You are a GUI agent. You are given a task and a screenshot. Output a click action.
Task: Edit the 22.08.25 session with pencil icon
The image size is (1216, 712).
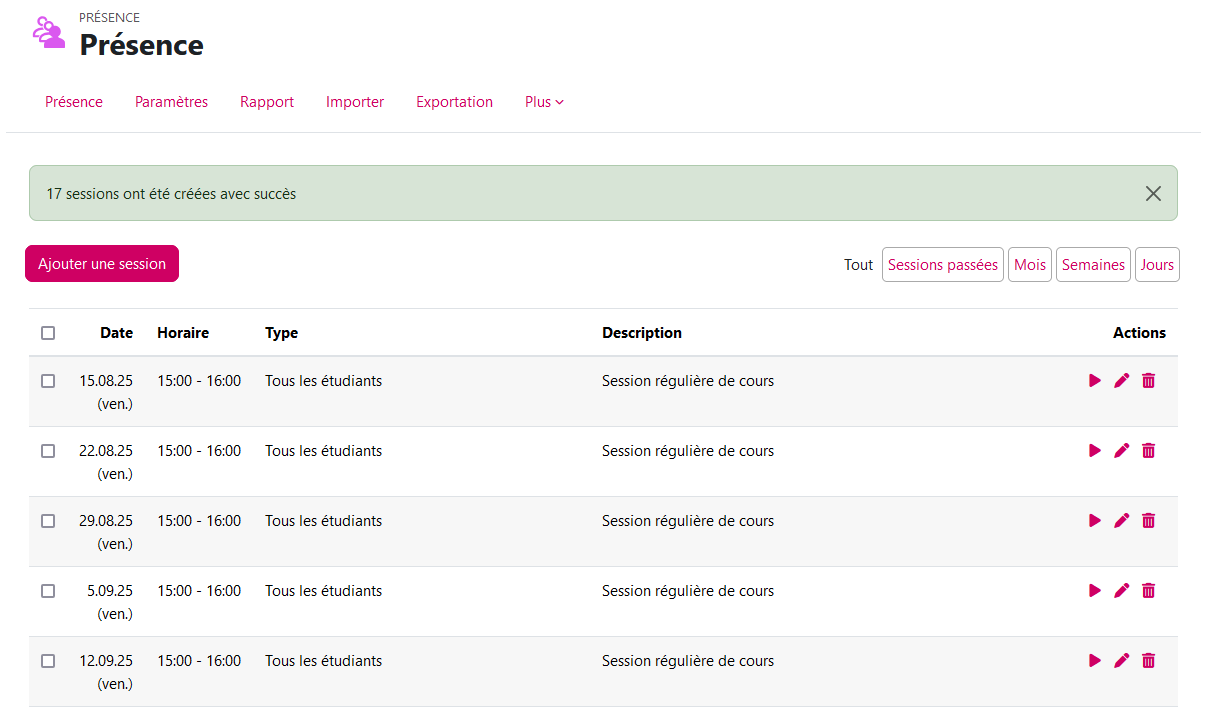pos(1121,451)
